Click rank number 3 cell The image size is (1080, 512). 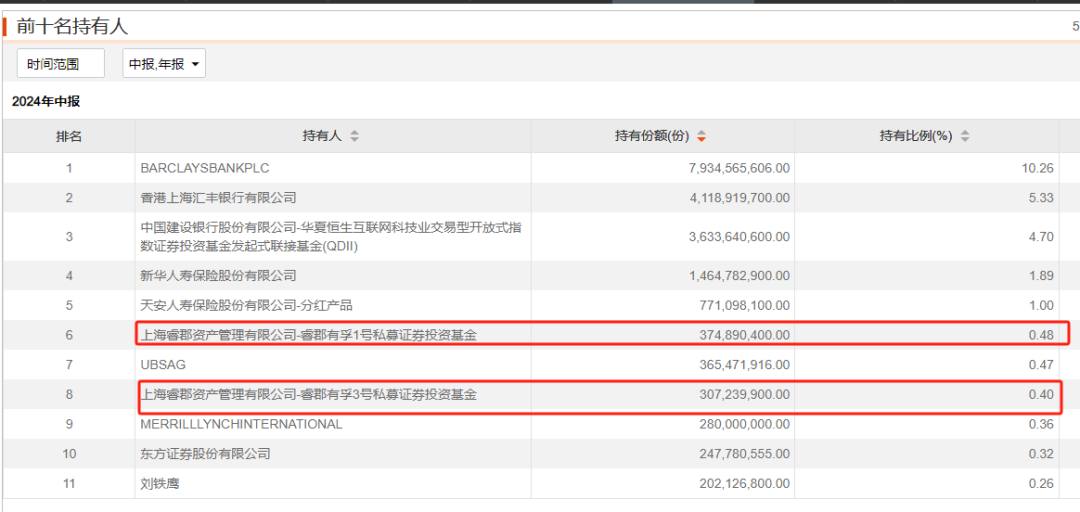(x=69, y=236)
